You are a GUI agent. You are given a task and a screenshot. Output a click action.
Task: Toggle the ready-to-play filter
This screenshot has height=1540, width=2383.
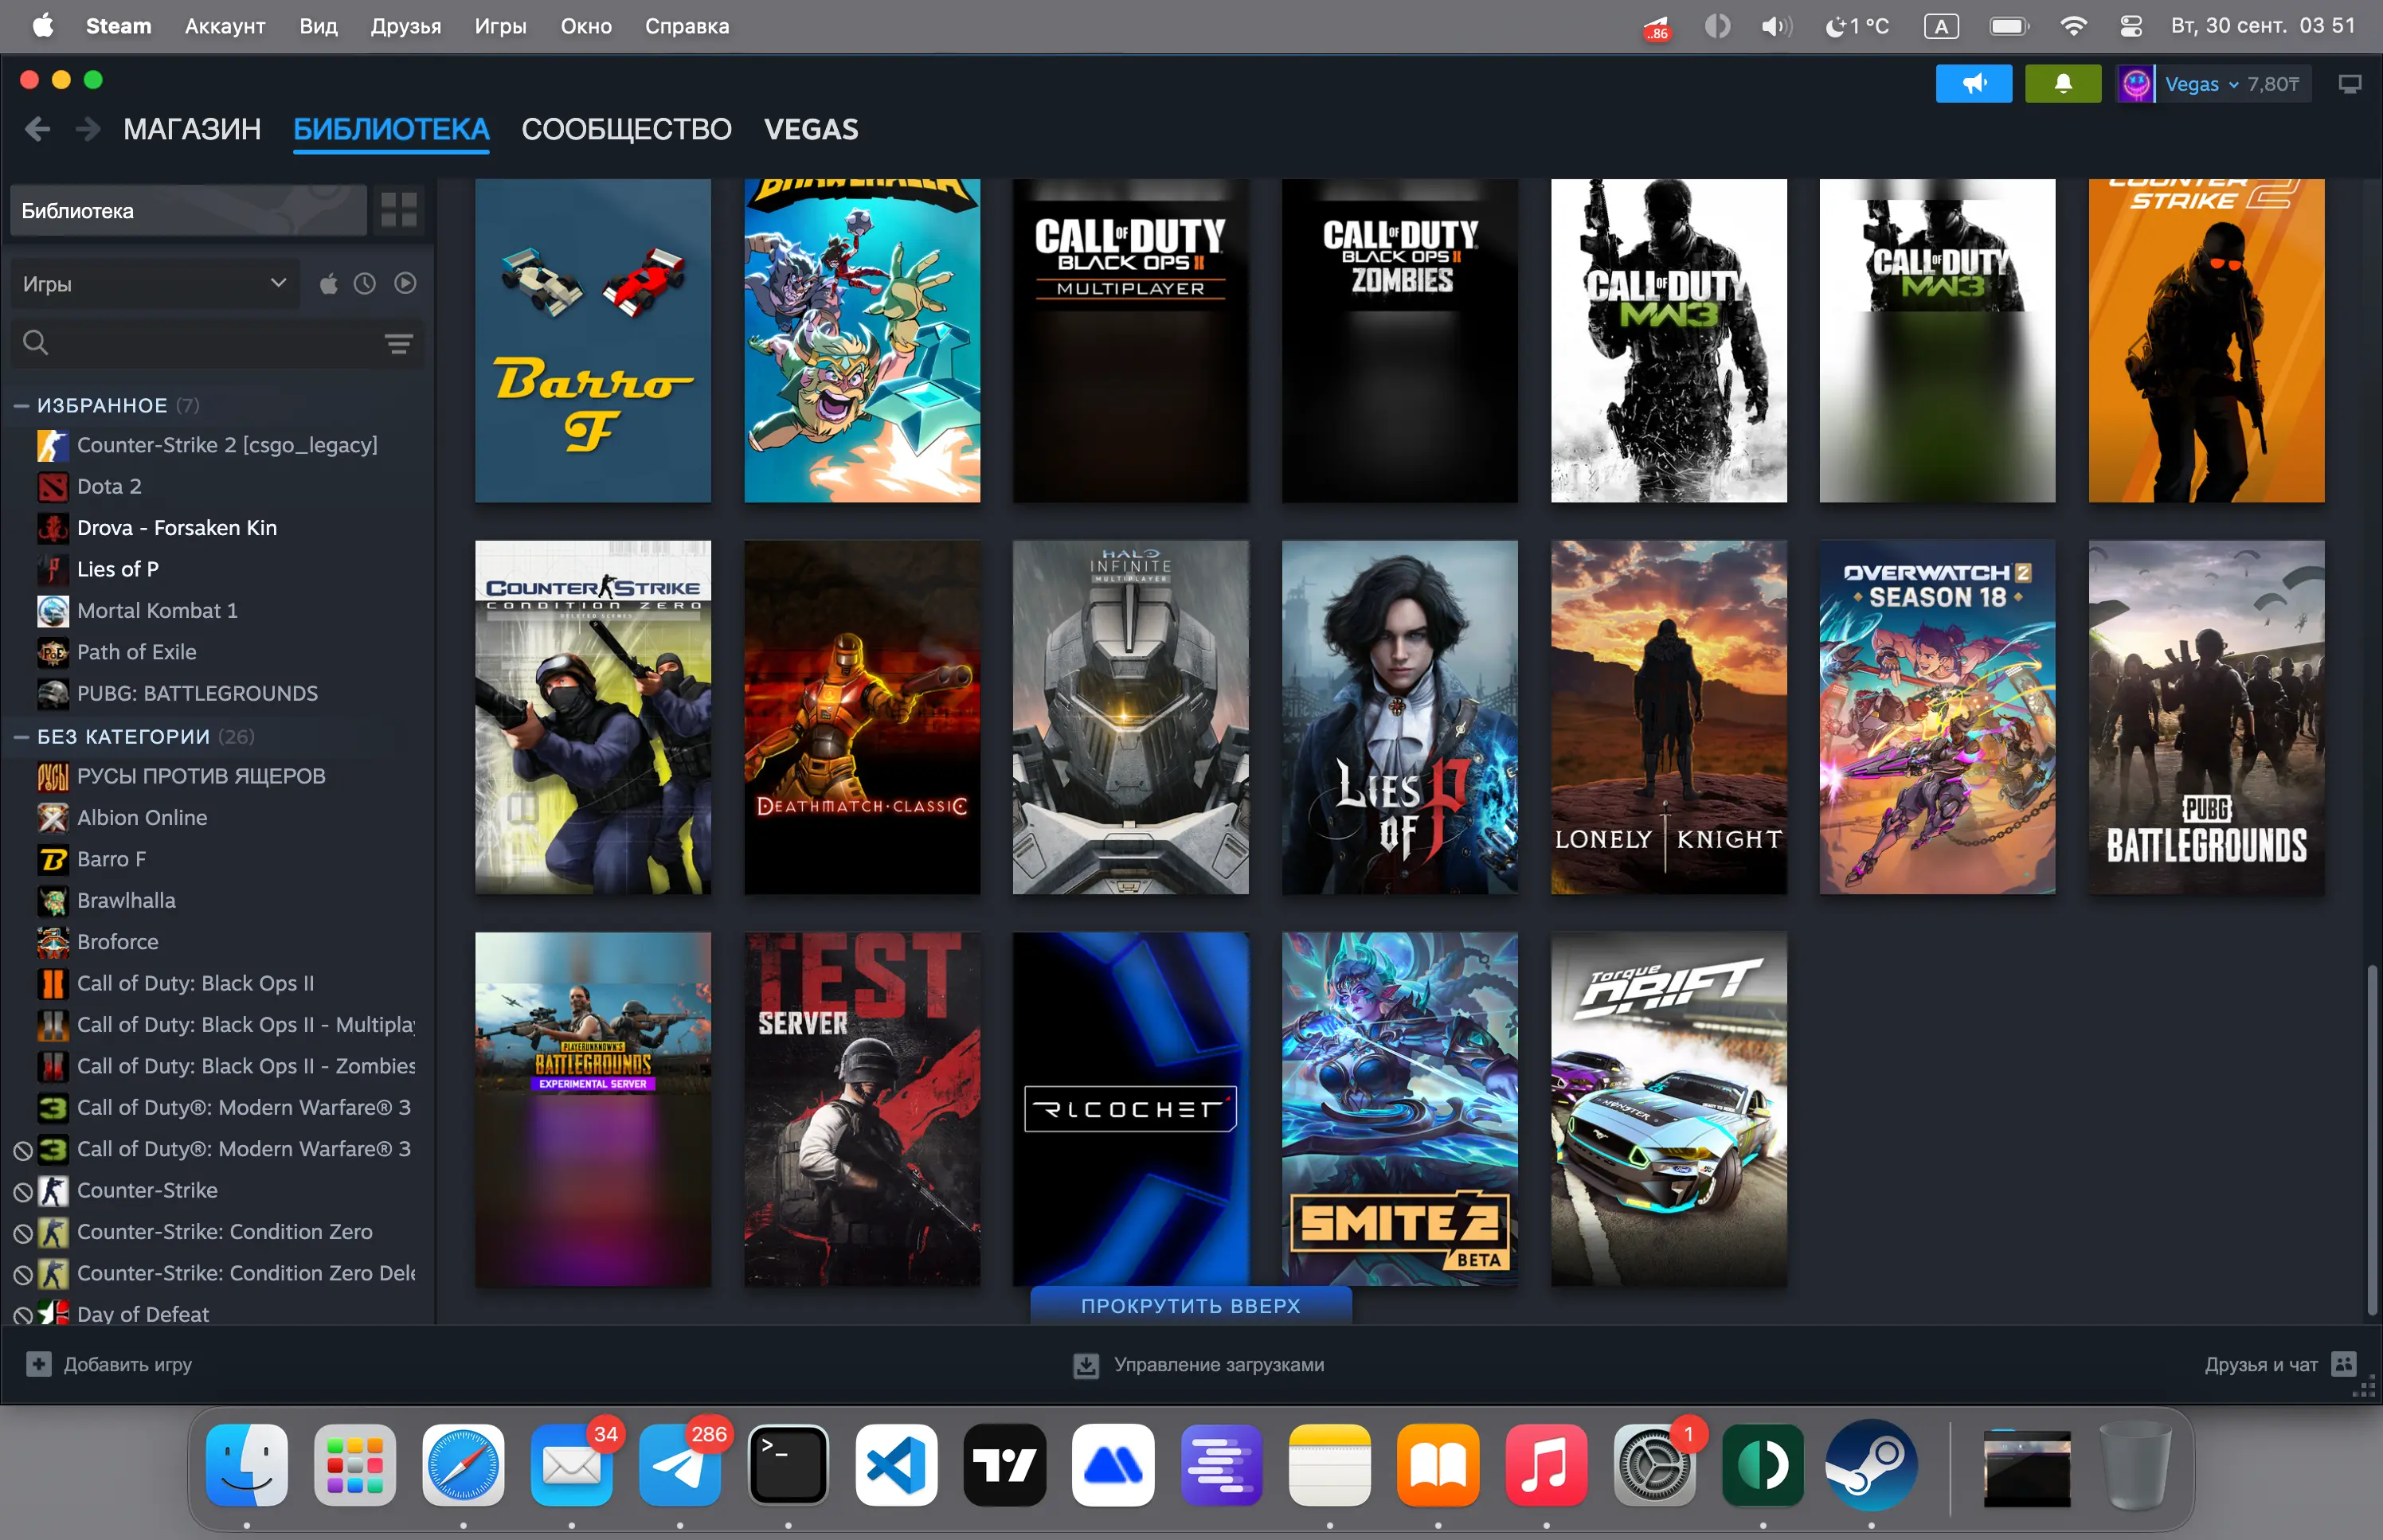tap(405, 284)
